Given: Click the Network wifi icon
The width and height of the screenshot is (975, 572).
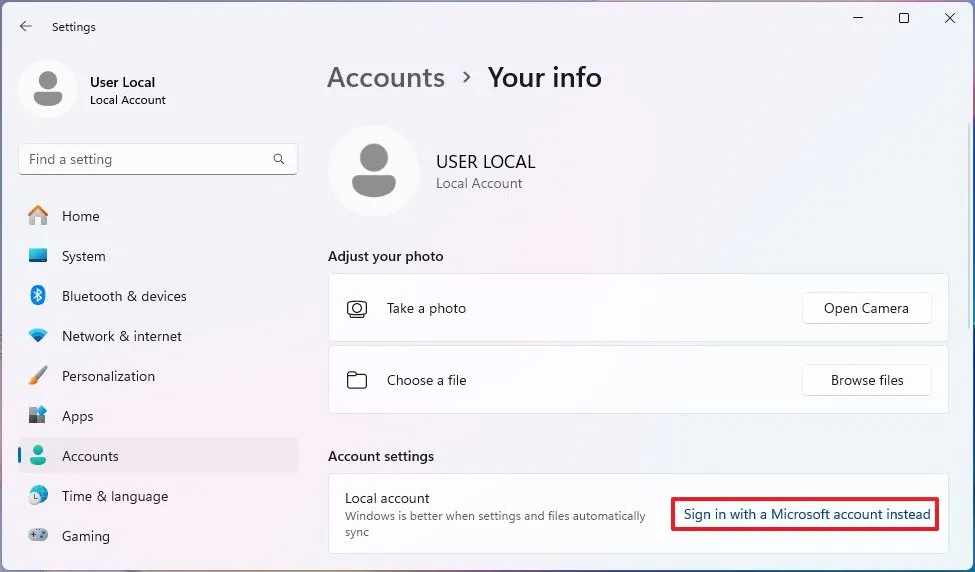Looking at the screenshot, I should [x=38, y=336].
